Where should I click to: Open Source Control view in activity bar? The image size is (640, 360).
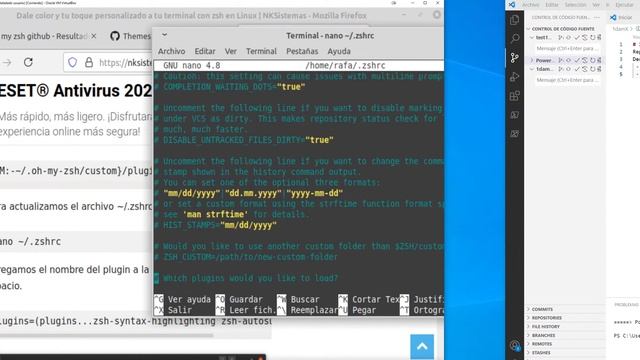tap(515, 58)
